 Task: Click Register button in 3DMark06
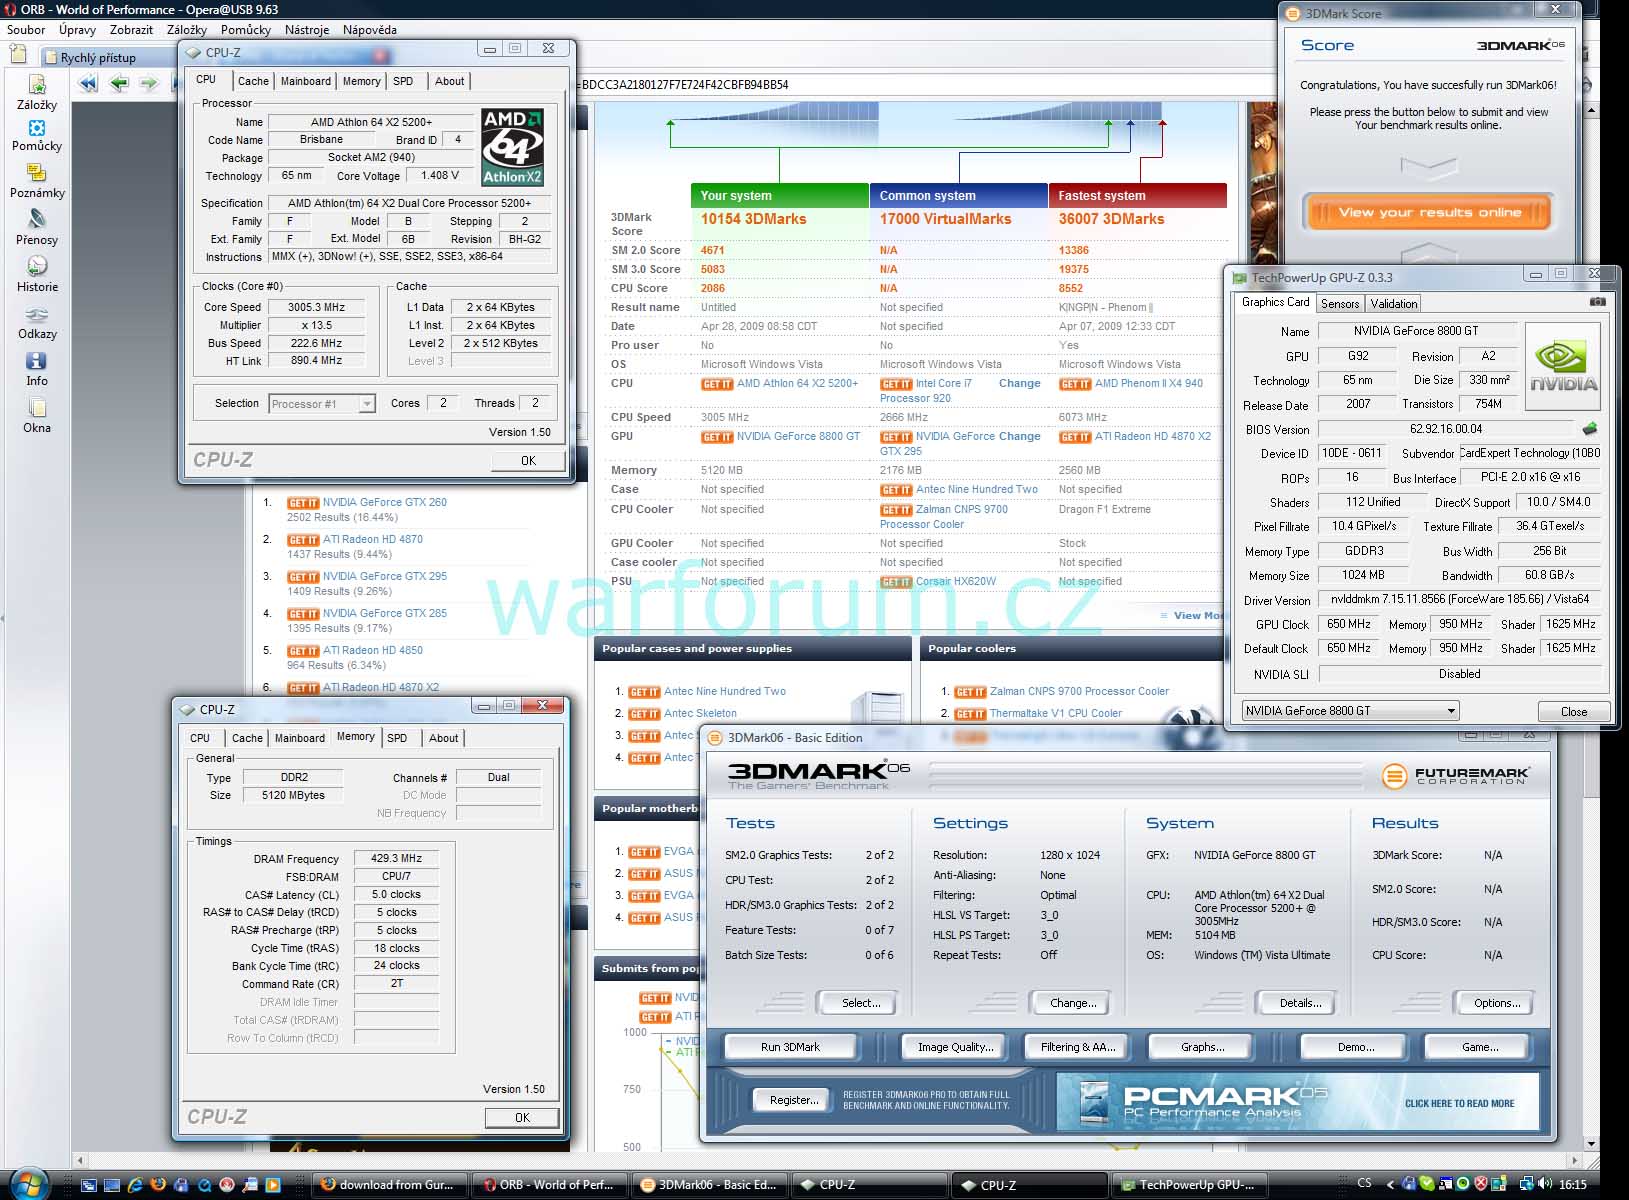pyautogui.click(x=794, y=1100)
